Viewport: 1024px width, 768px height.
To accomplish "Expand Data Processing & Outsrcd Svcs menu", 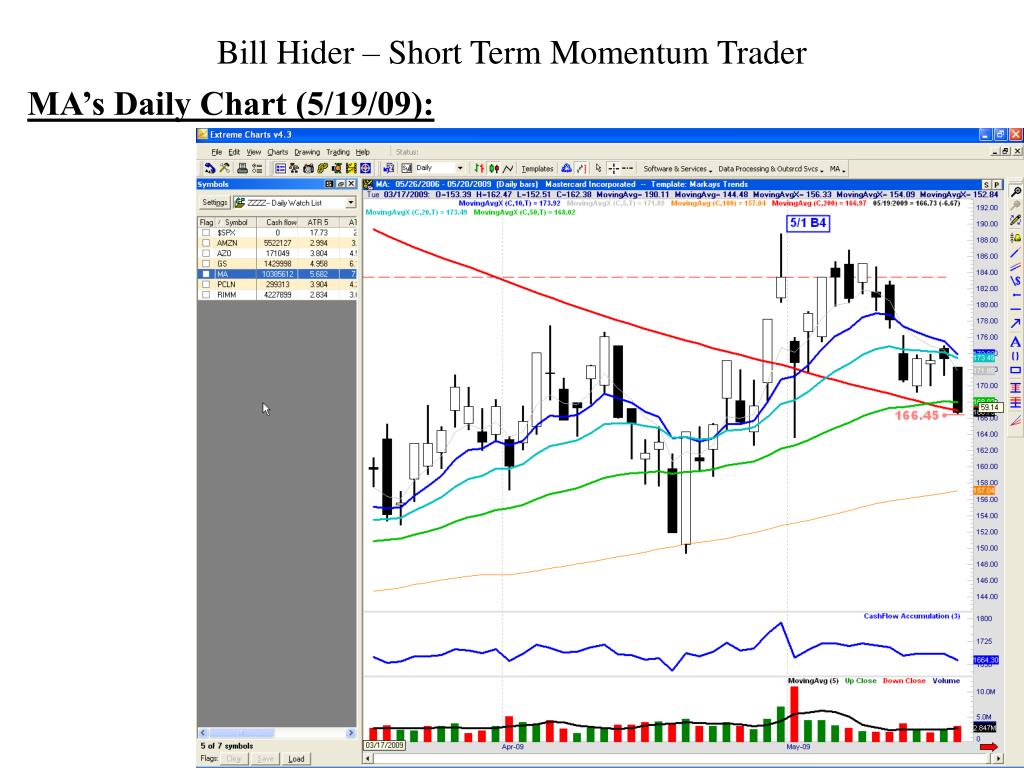I will 771,168.
